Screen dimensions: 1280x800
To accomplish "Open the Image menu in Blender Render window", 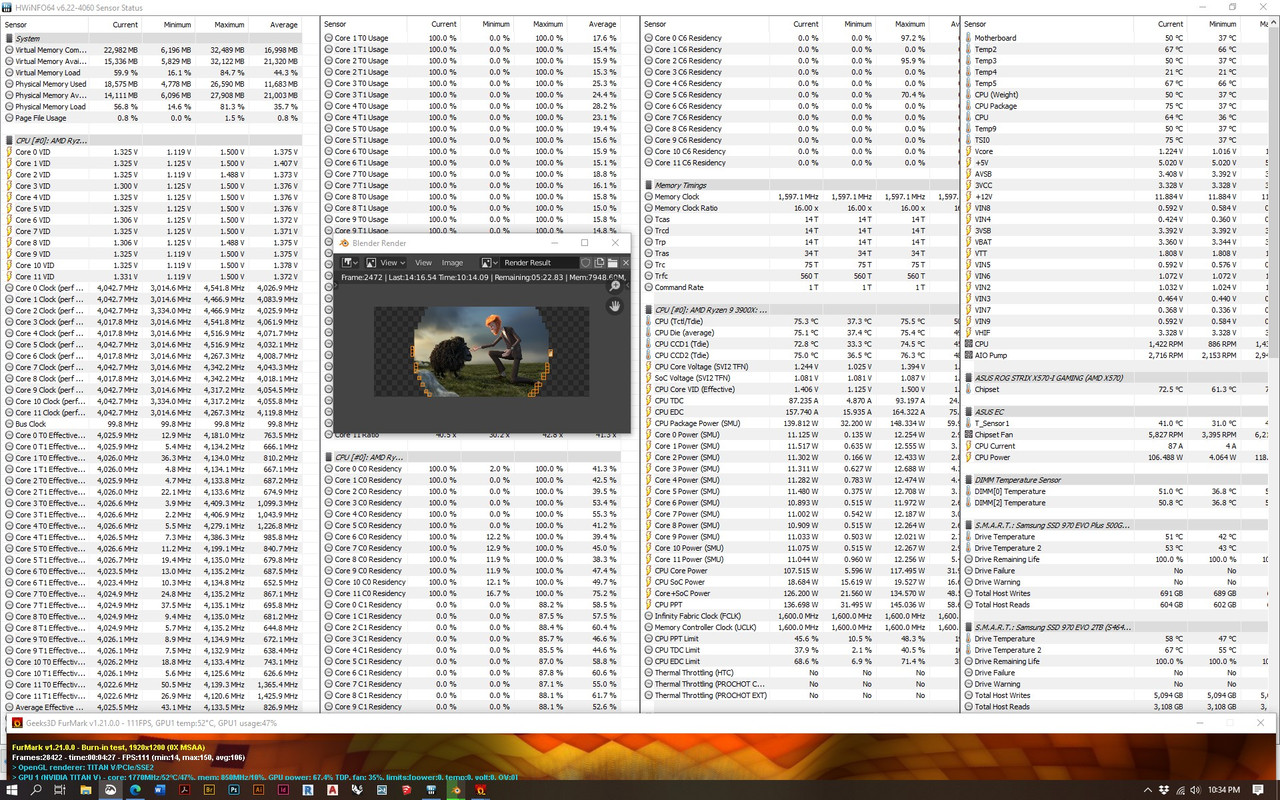I will [452, 263].
